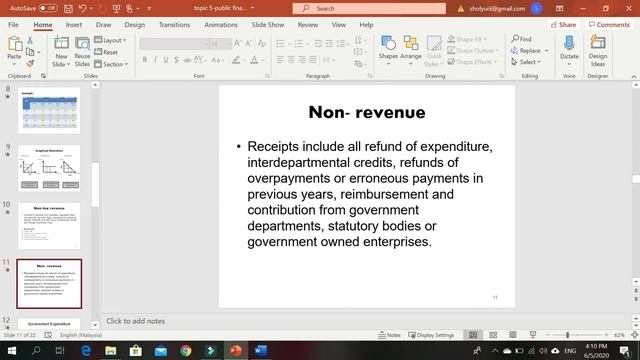Open the font name combo box

[174, 43]
